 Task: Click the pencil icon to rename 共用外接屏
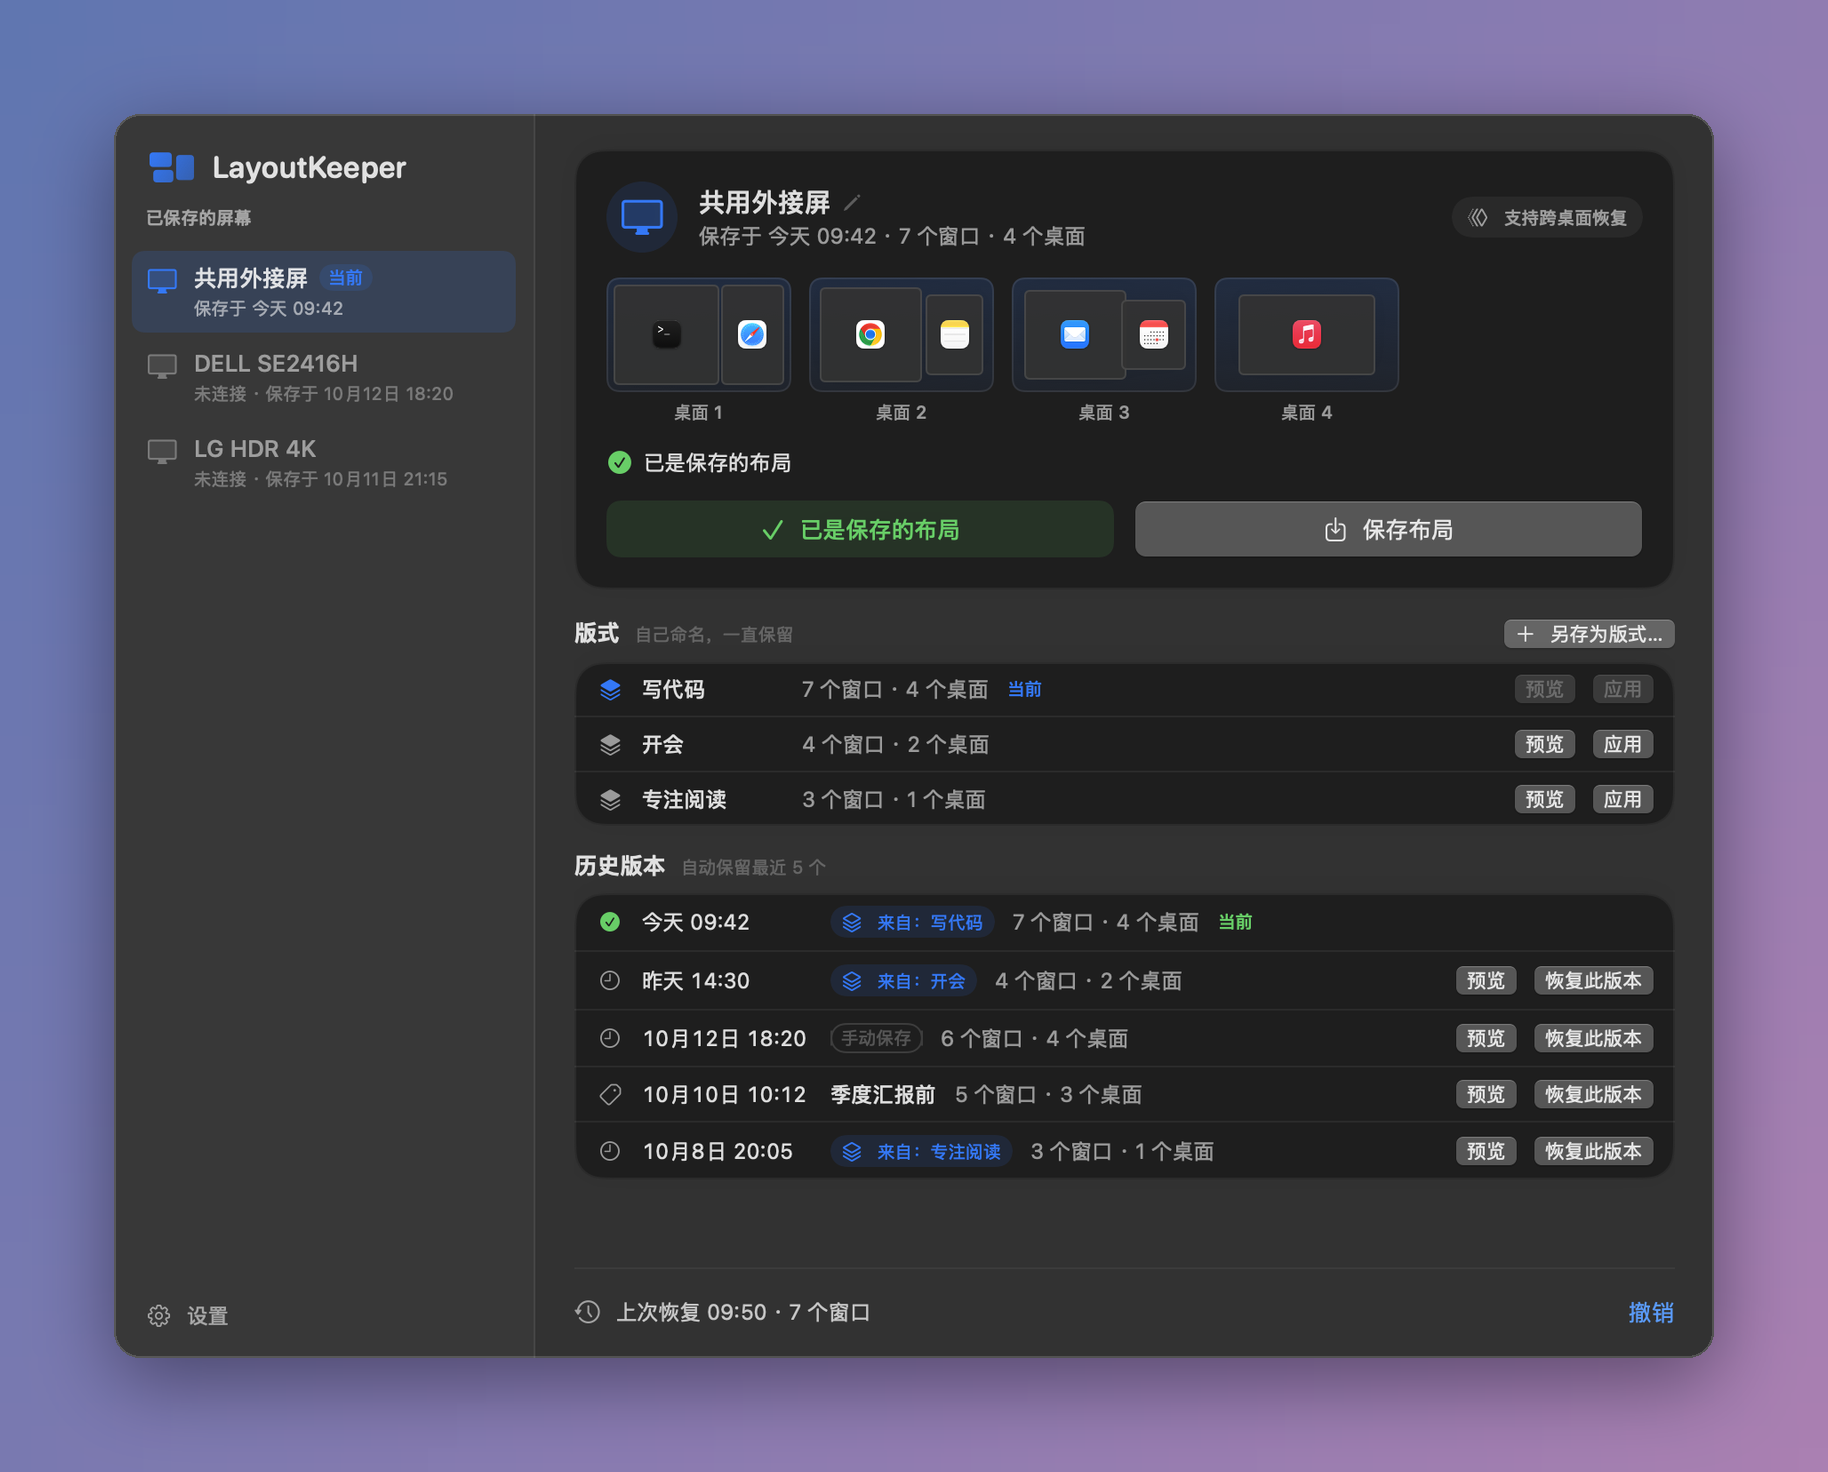click(852, 203)
